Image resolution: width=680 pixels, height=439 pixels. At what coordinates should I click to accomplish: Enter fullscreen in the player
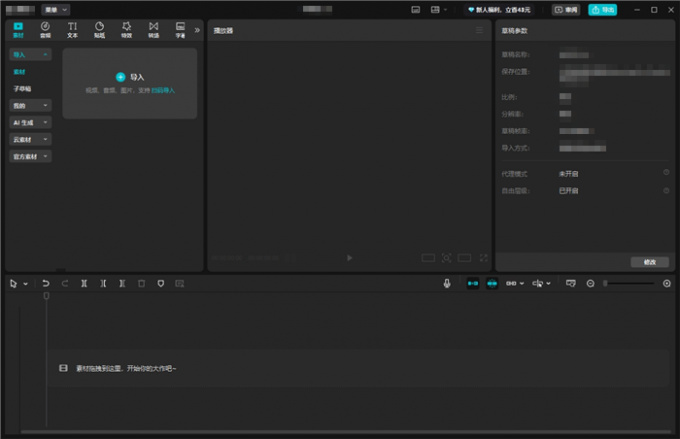click(x=484, y=258)
